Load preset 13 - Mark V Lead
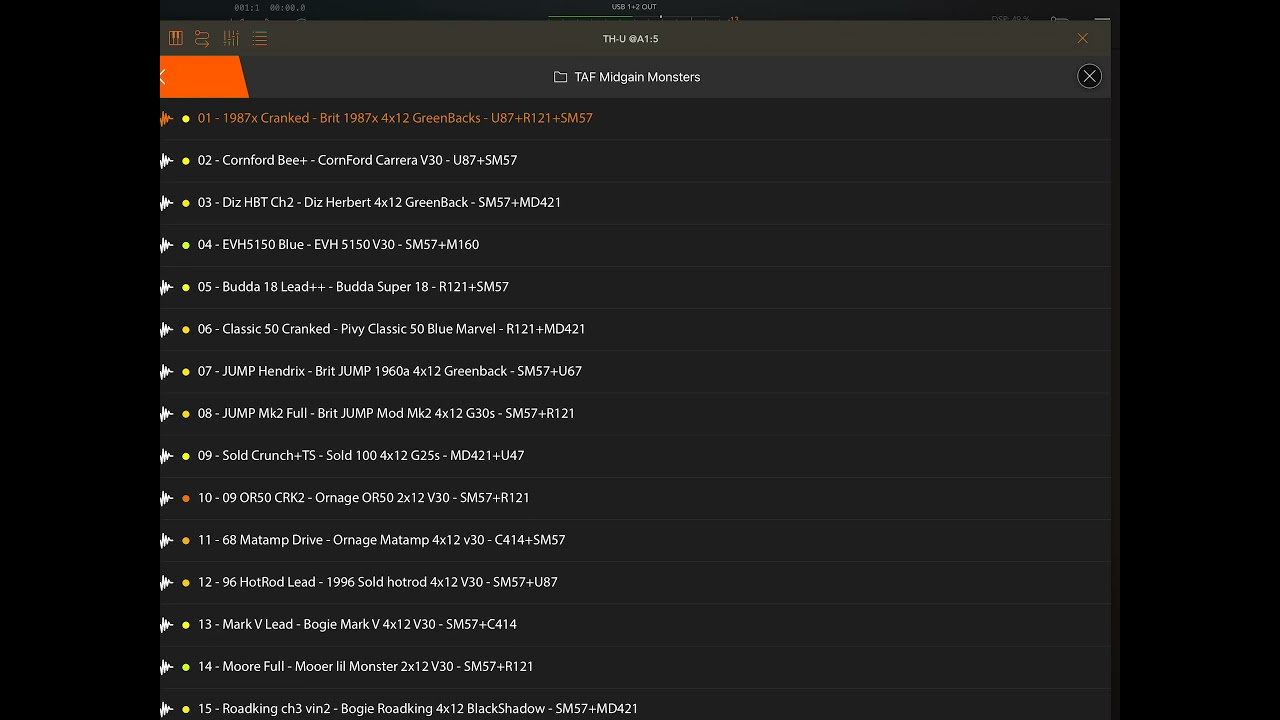This screenshot has height=720, width=1280. pos(357,624)
